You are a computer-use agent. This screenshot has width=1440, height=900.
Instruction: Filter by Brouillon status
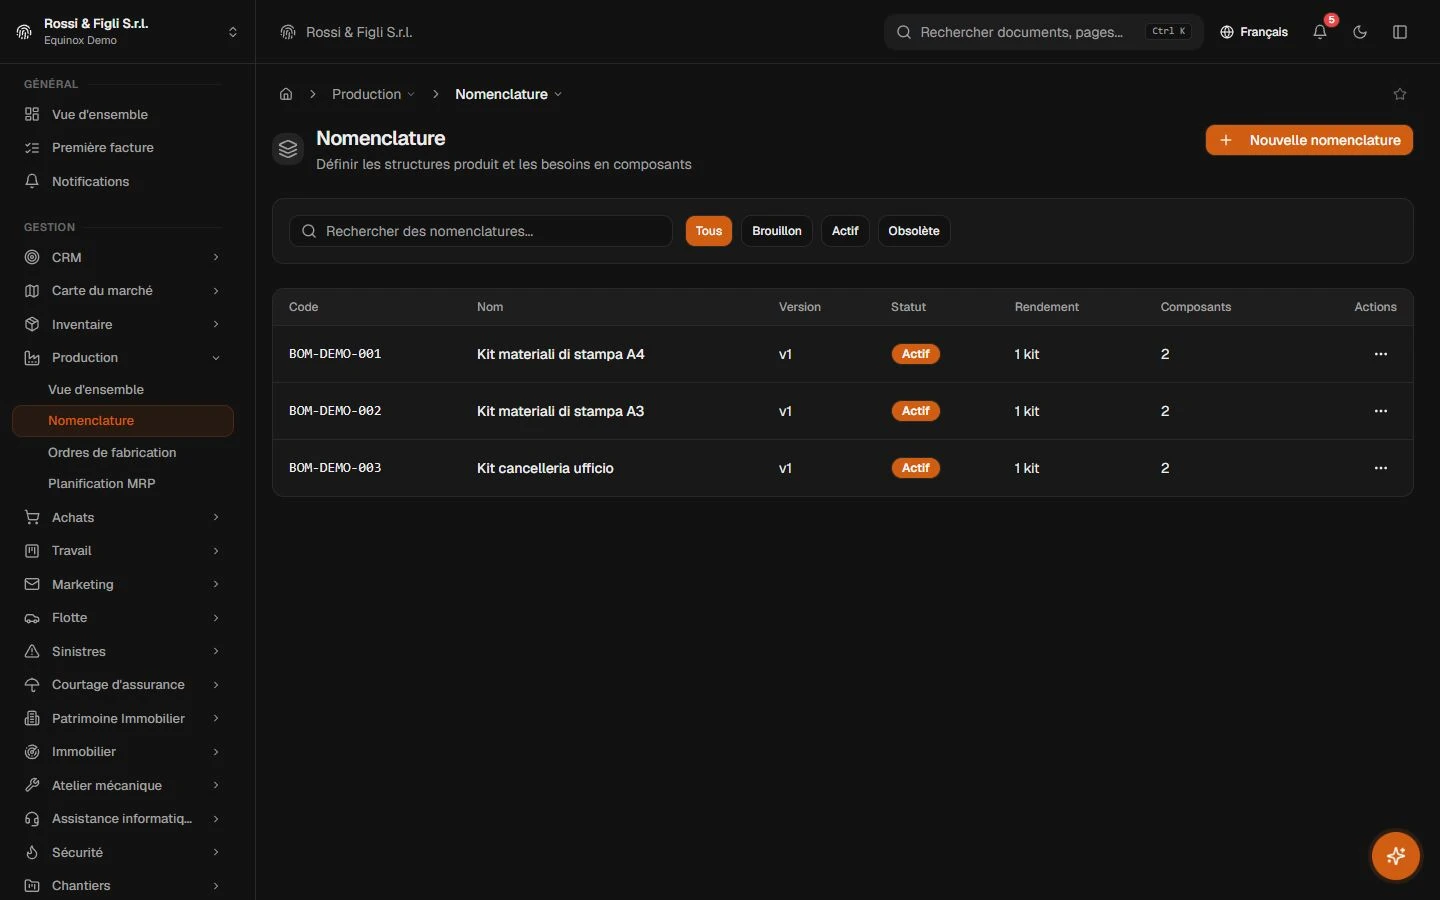click(777, 231)
